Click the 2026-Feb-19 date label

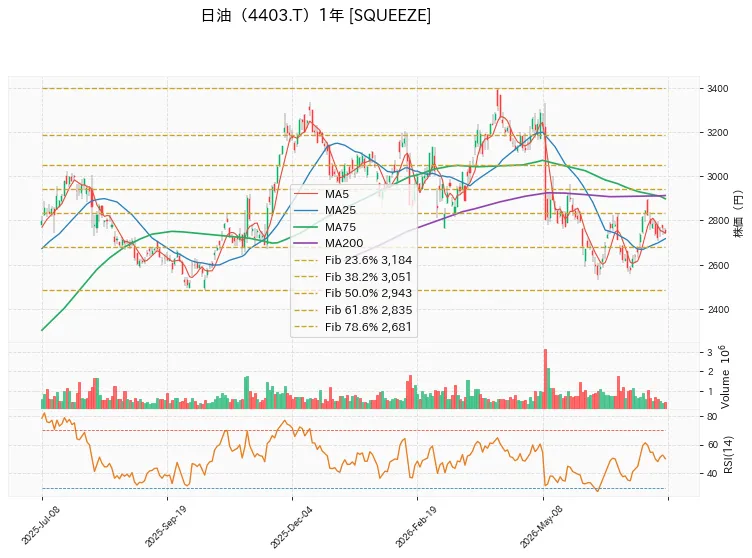416,526
